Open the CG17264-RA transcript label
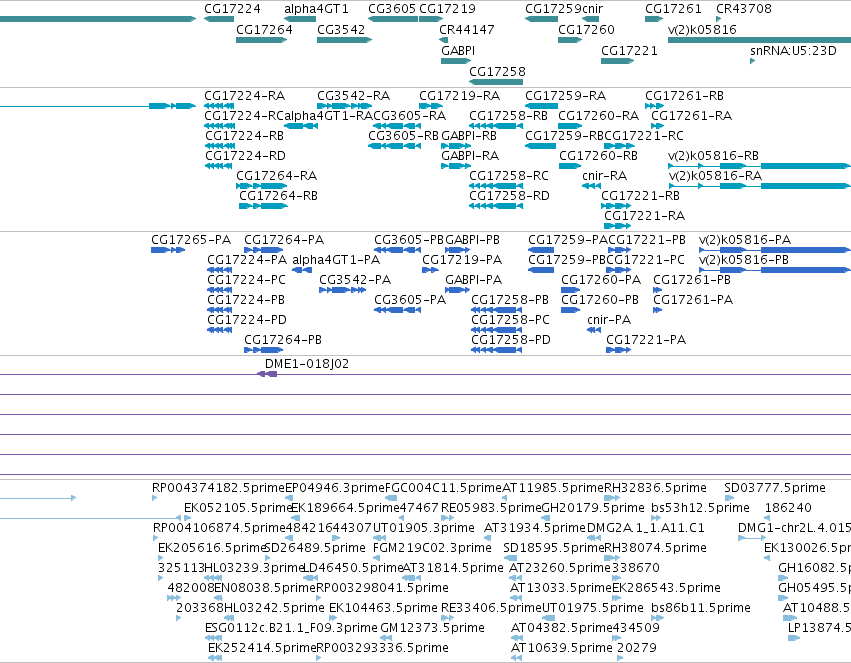 276,176
